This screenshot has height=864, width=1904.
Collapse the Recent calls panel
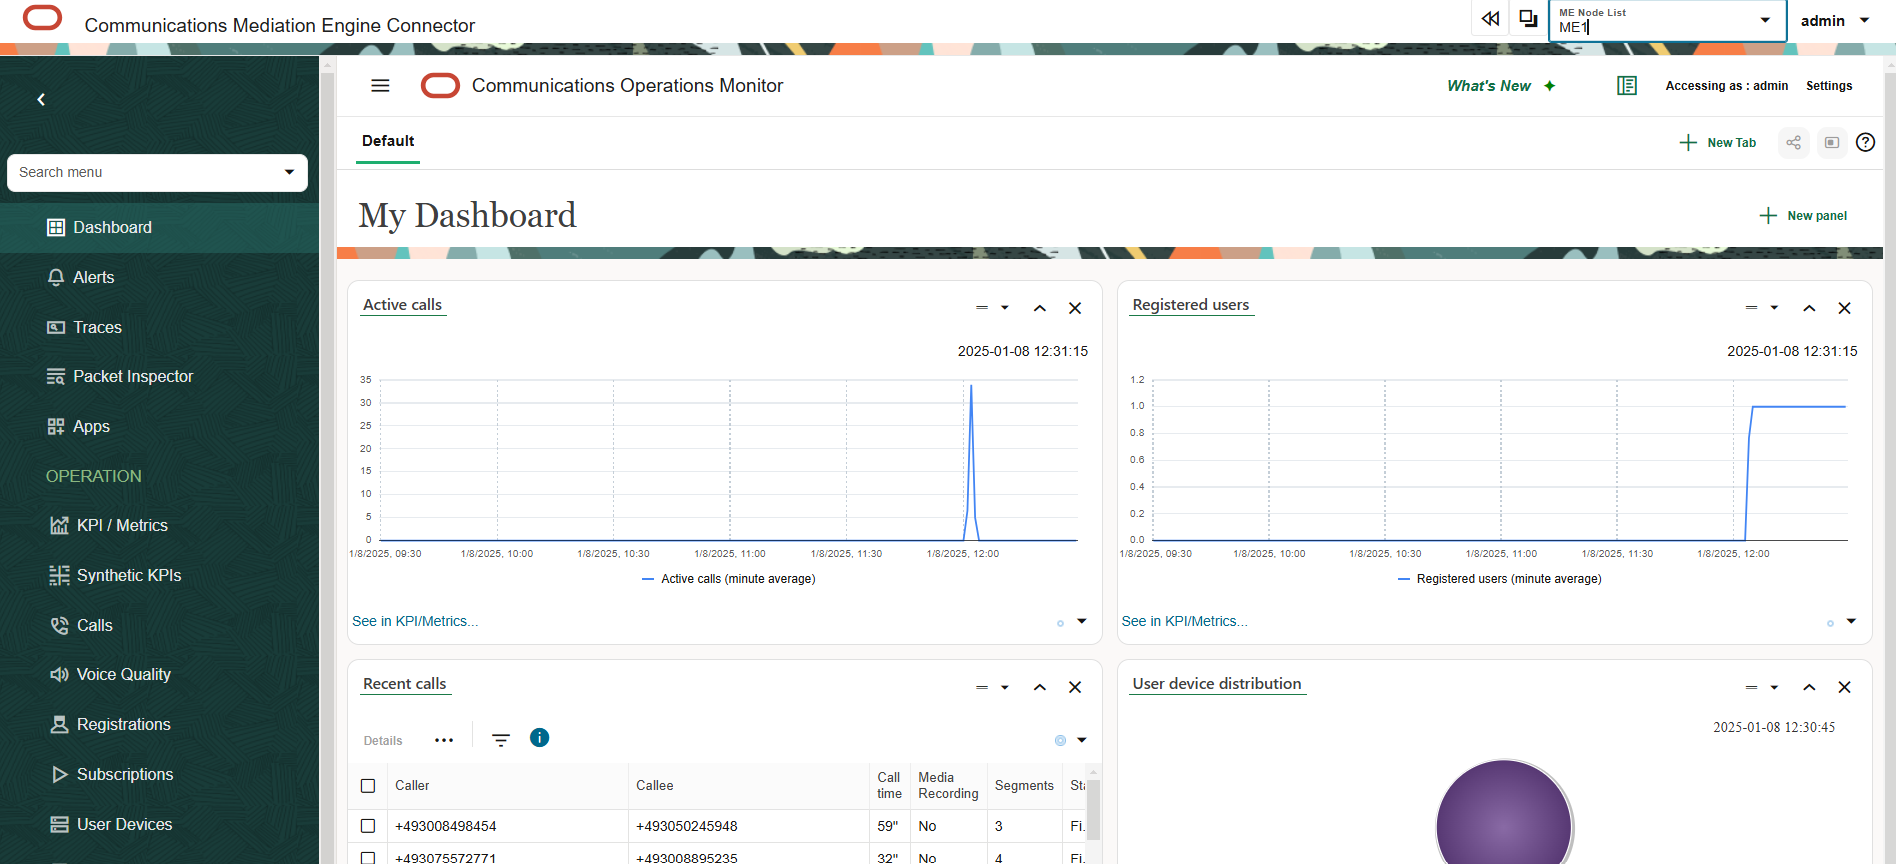tap(1040, 687)
